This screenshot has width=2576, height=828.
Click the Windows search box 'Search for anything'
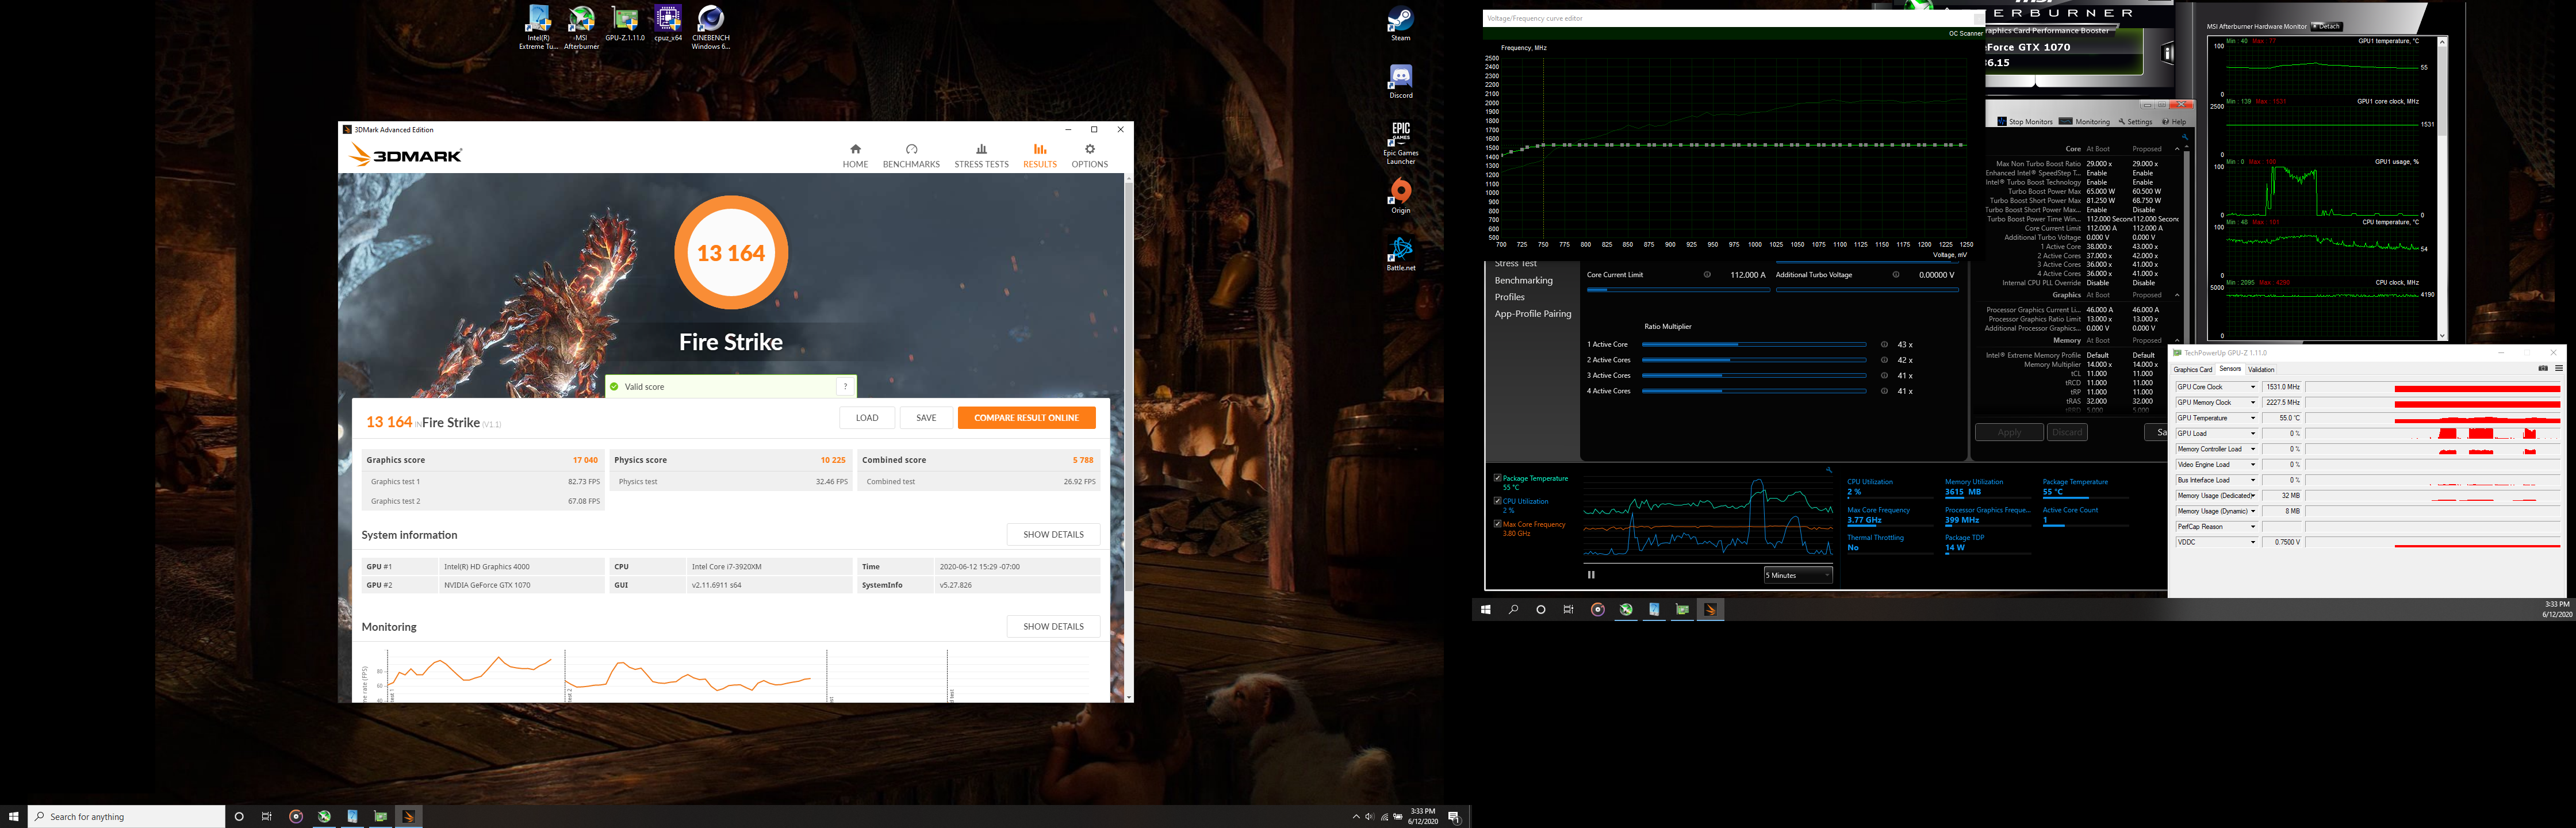pyautogui.click(x=127, y=816)
